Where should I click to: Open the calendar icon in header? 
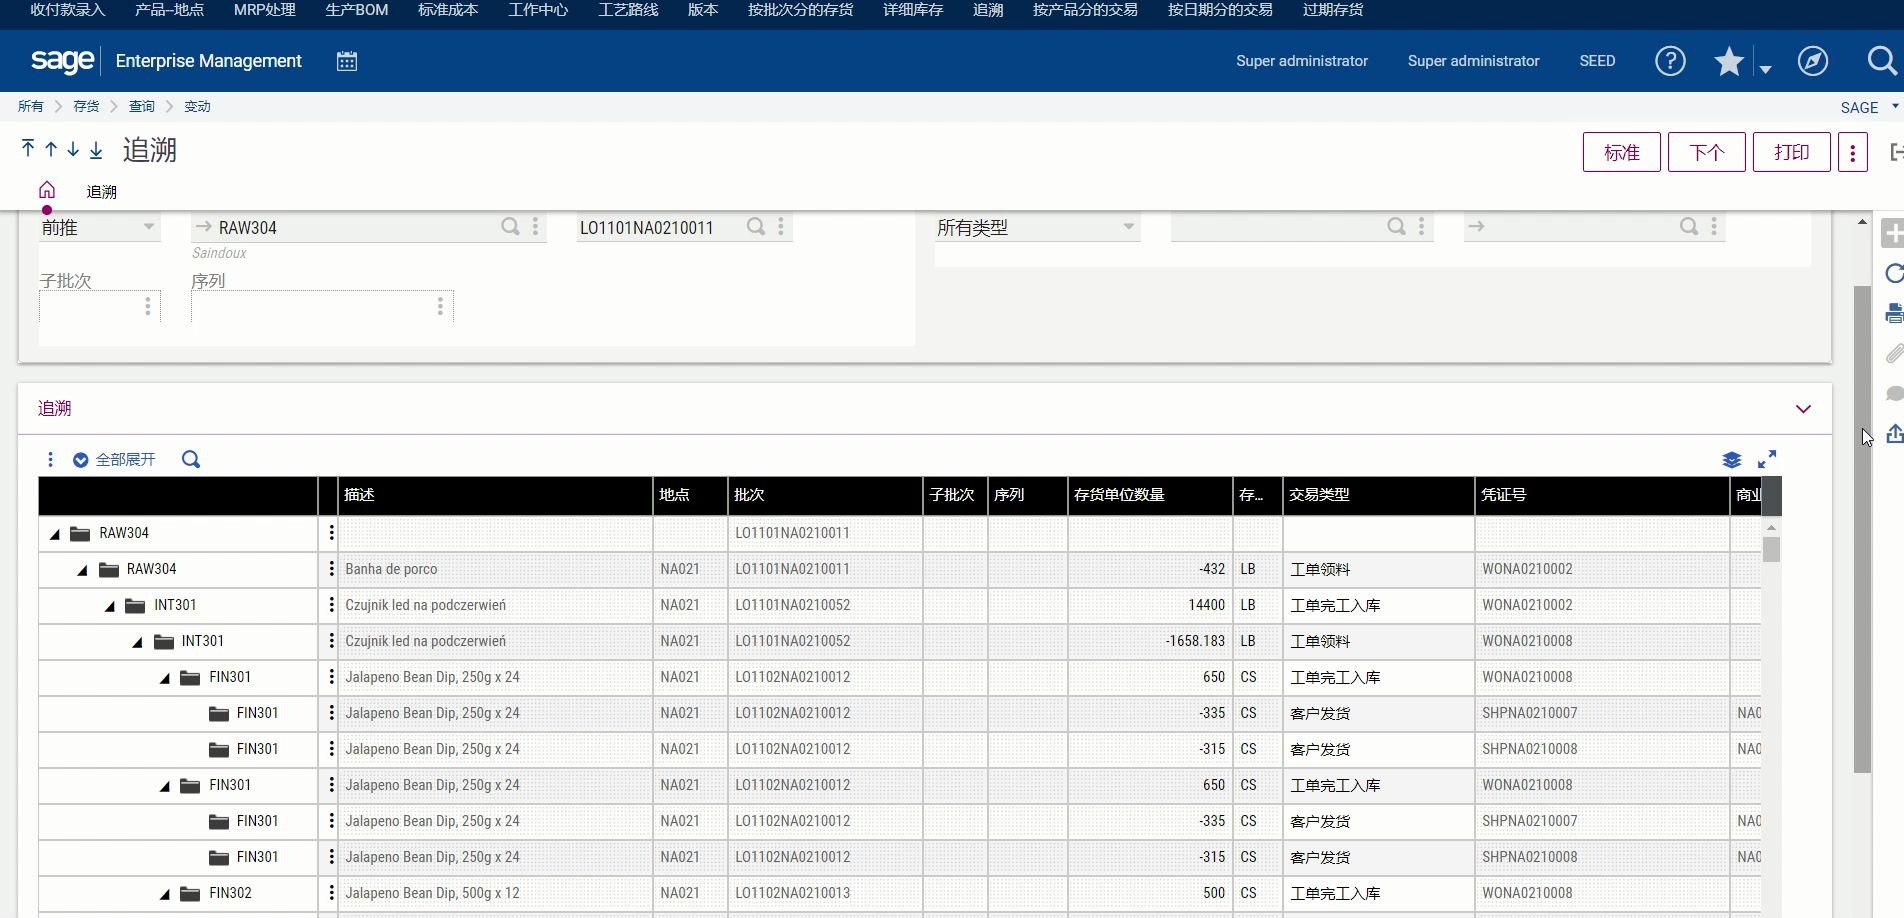coord(347,61)
